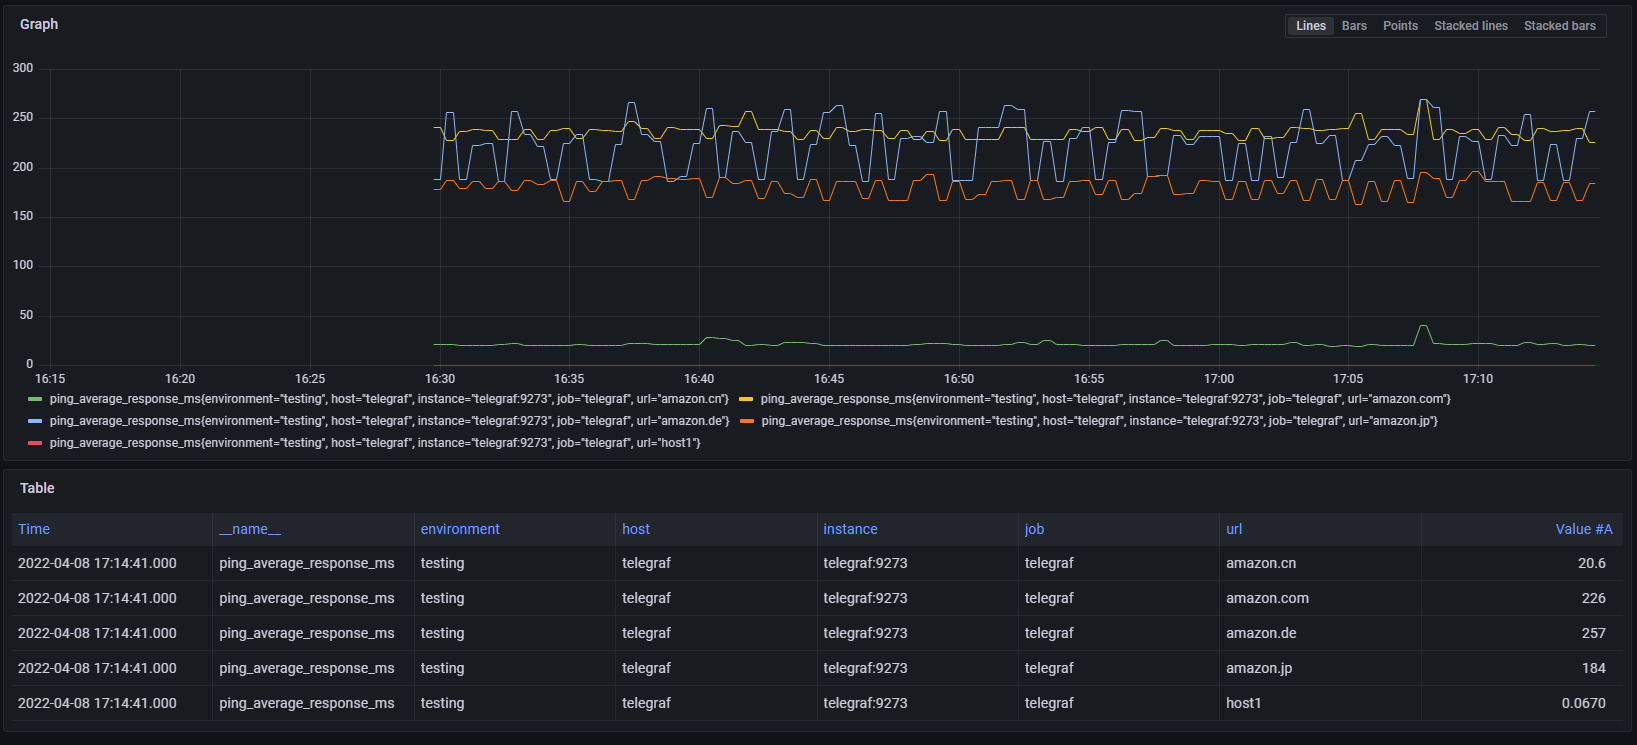Click yellow swatch of amazon.com series
1637x745 pixels.
(746, 399)
